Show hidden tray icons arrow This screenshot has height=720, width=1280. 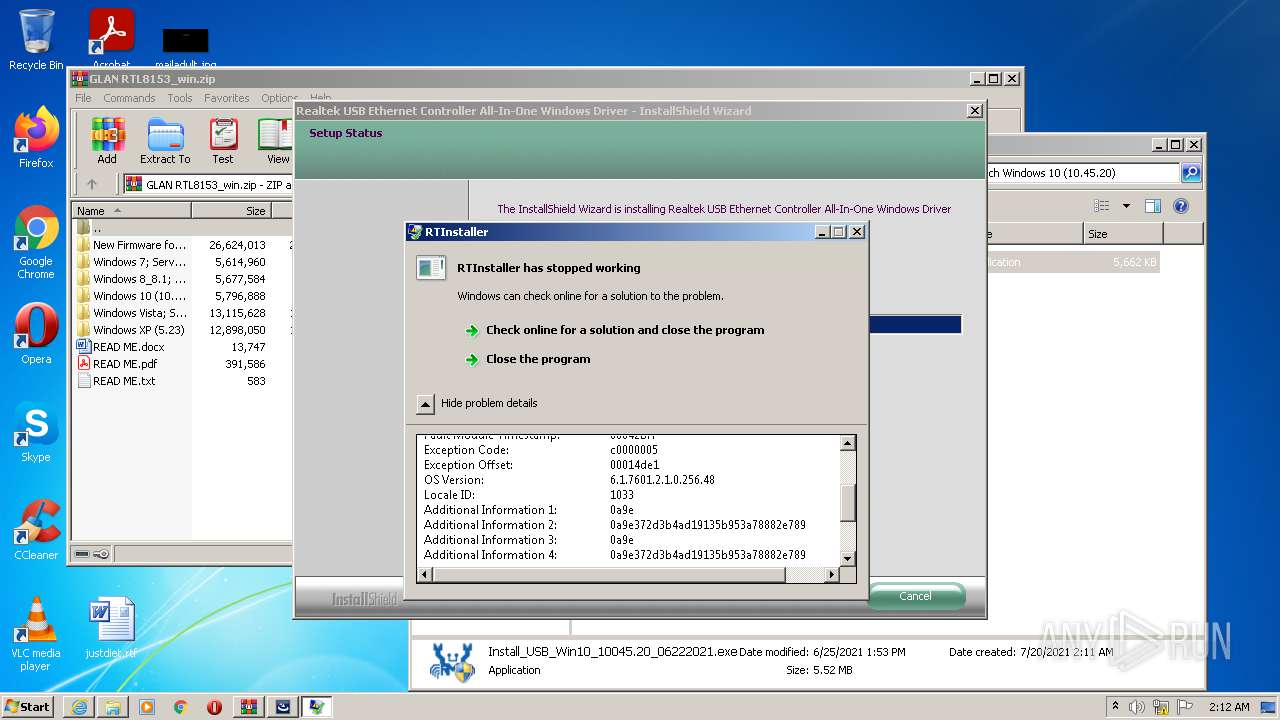(x=1115, y=706)
